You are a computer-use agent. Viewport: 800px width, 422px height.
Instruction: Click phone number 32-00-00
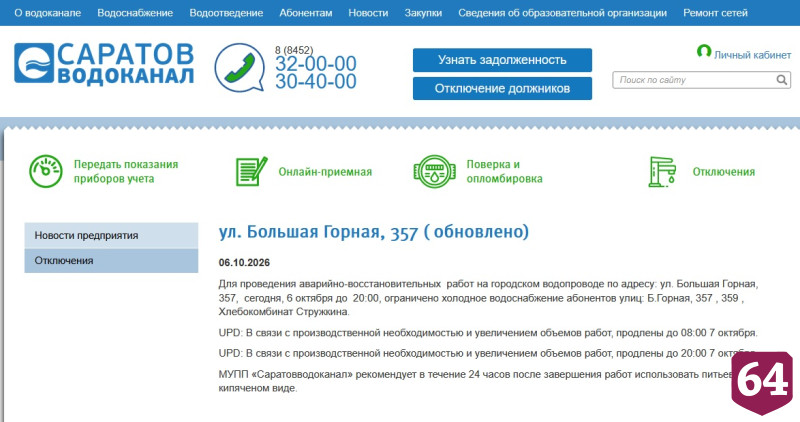316,64
